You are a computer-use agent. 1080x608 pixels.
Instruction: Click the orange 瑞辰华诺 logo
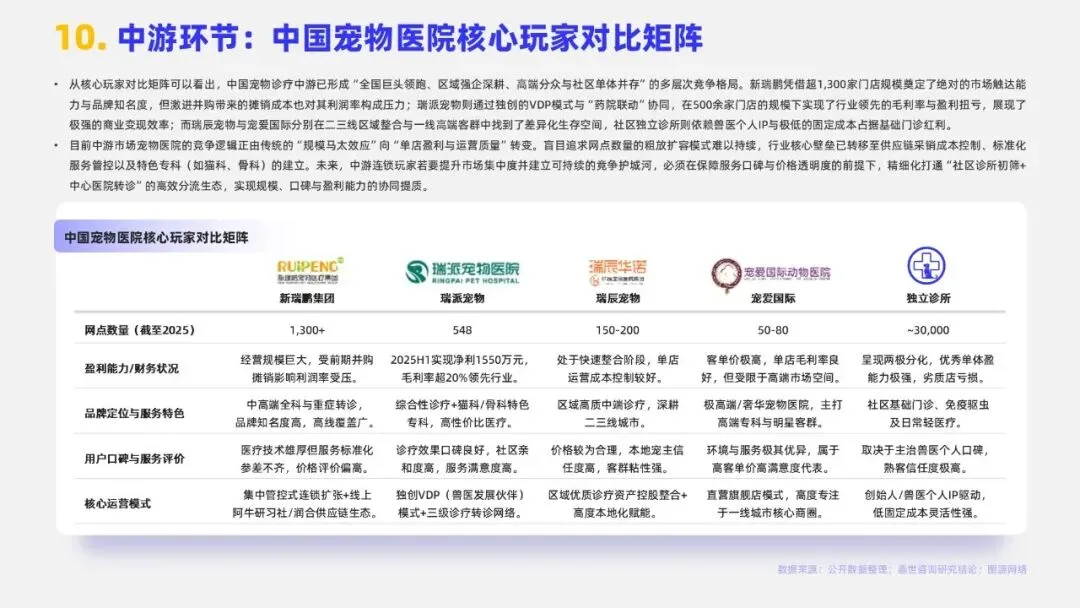point(617,272)
